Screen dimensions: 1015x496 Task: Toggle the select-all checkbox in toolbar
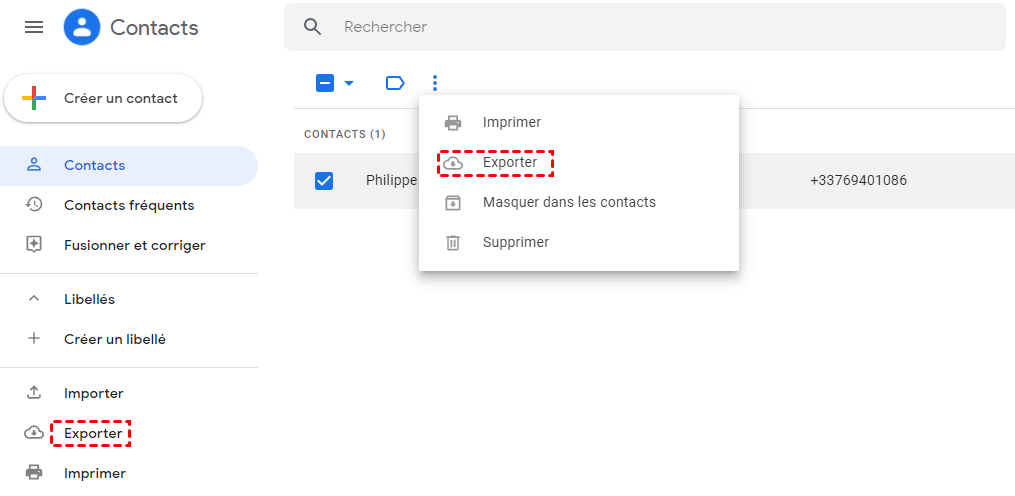325,83
